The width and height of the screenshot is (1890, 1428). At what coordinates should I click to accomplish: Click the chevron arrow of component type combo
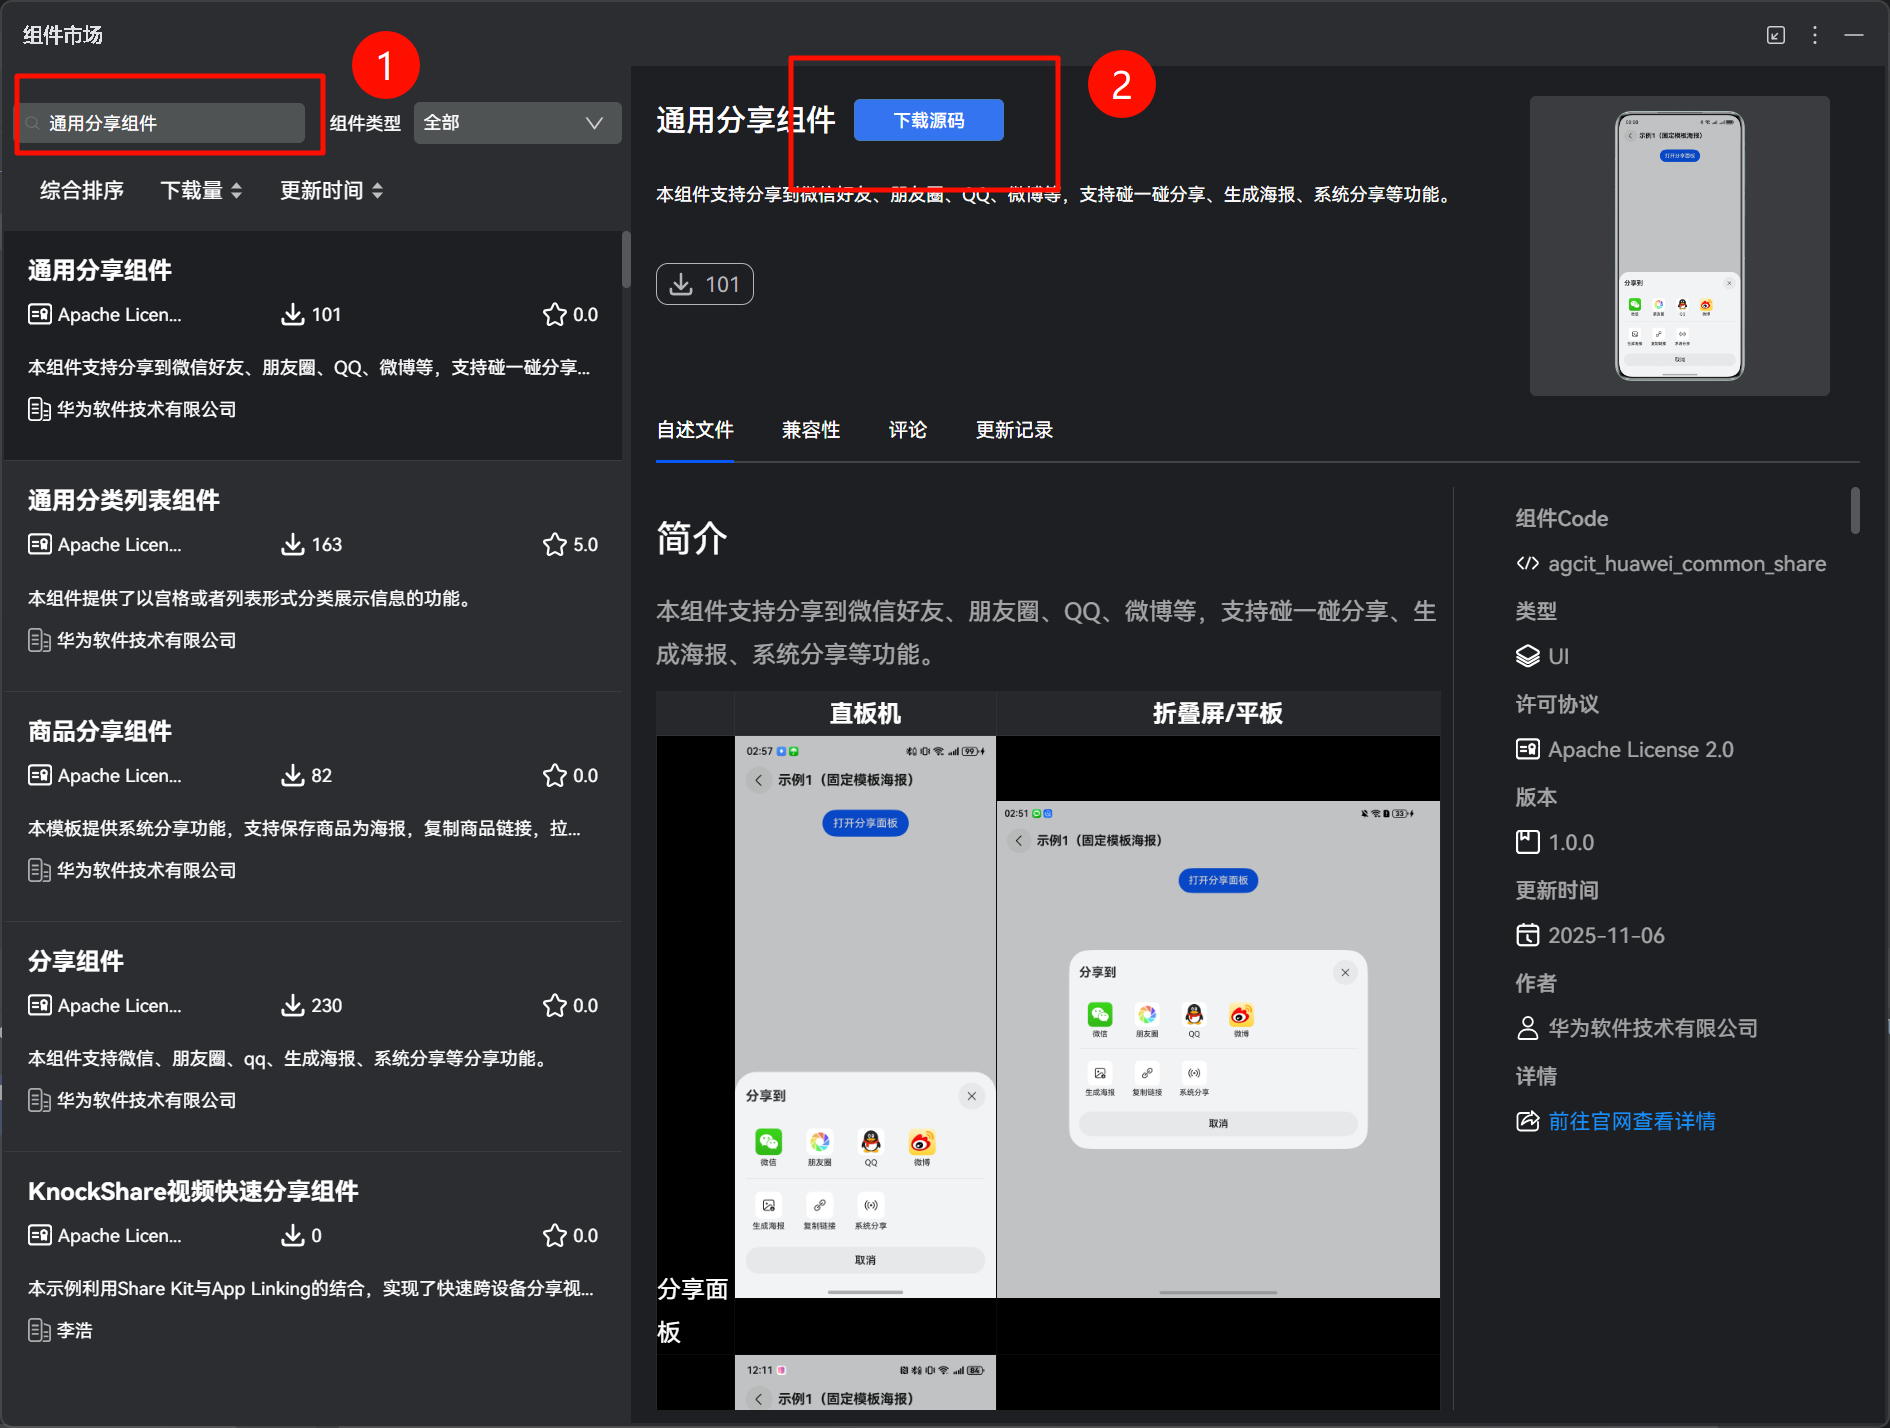click(594, 123)
